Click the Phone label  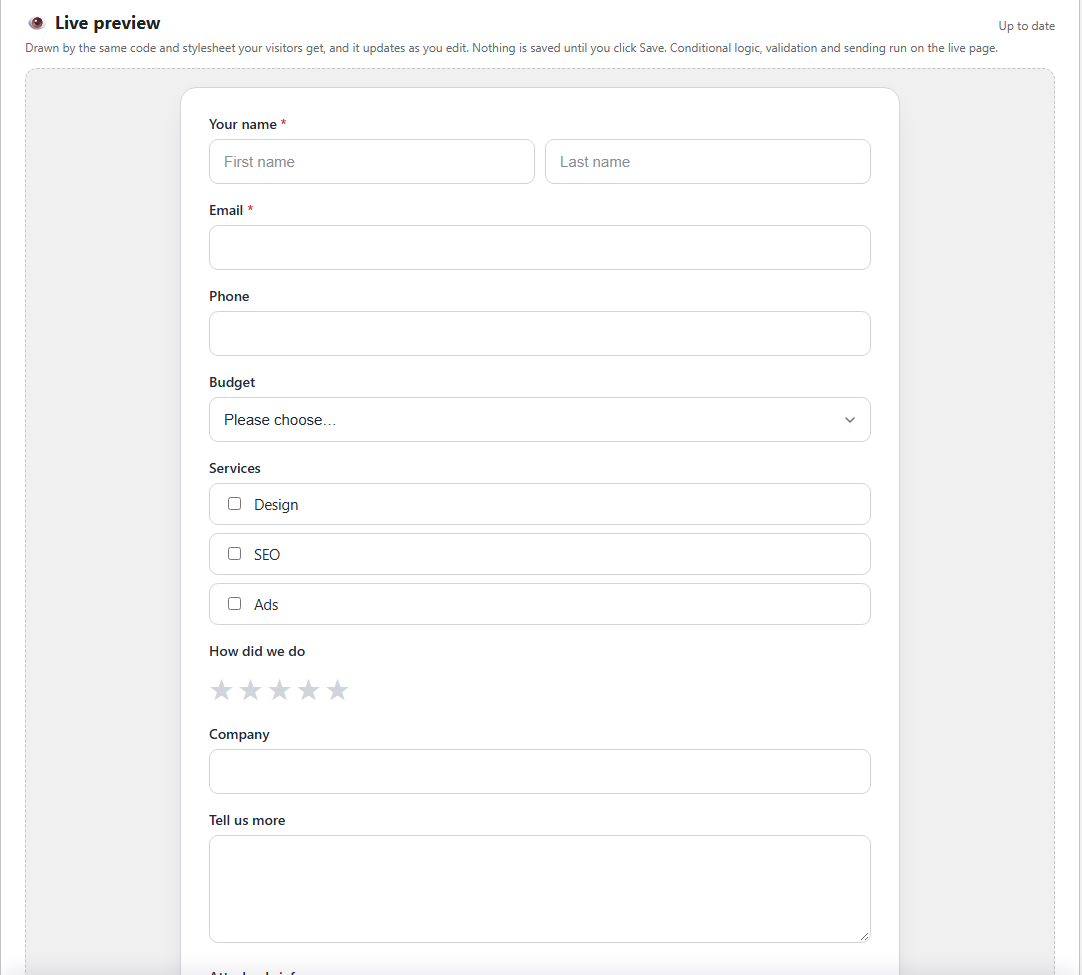[x=229, y=296]
